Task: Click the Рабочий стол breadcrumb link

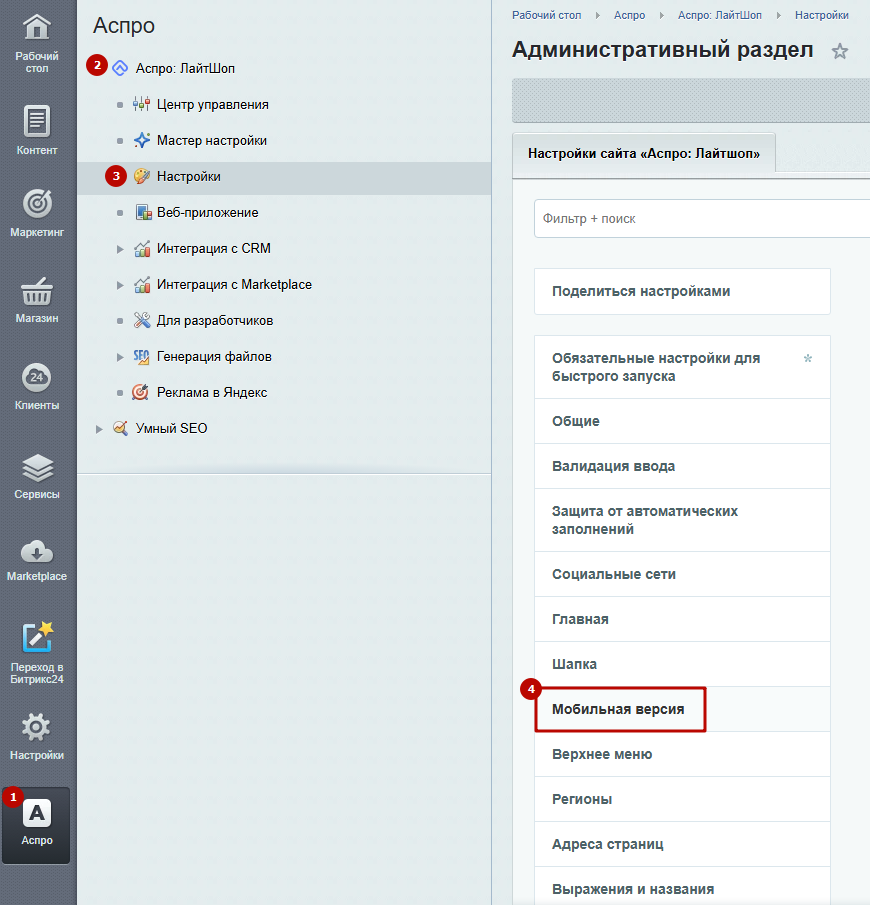Action: point(546,15)
